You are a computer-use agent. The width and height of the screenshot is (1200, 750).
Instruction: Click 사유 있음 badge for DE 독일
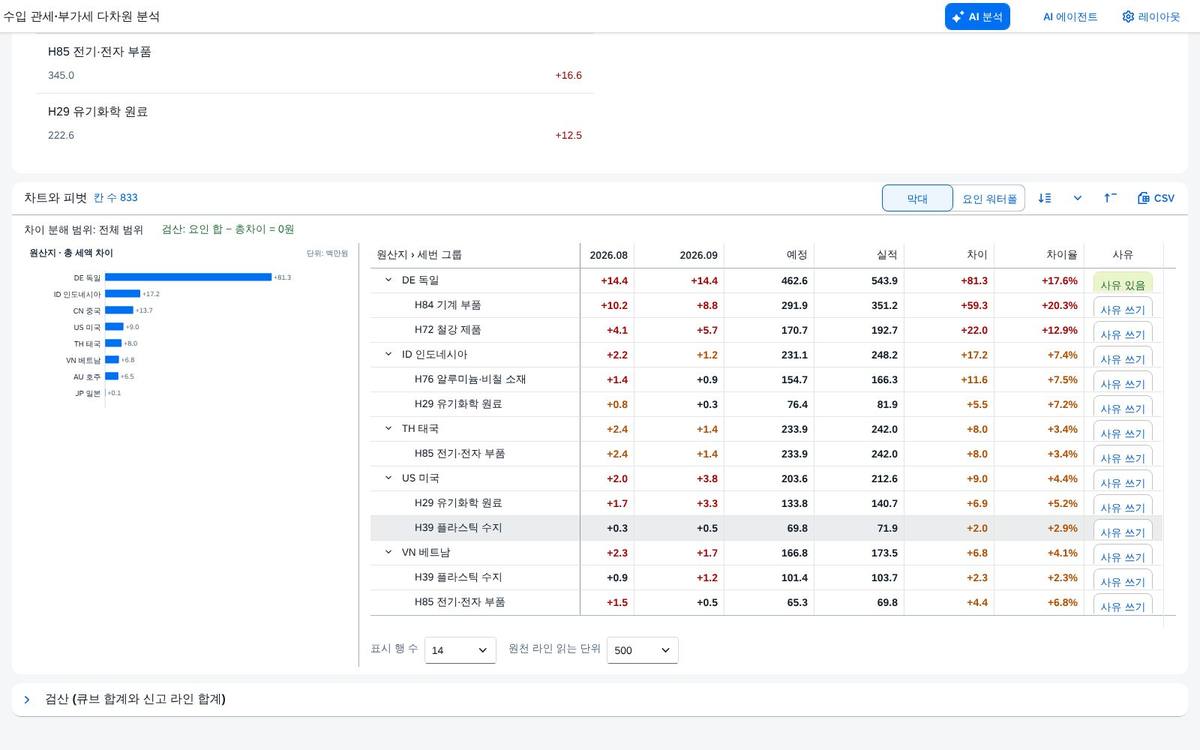[1123, 283]
